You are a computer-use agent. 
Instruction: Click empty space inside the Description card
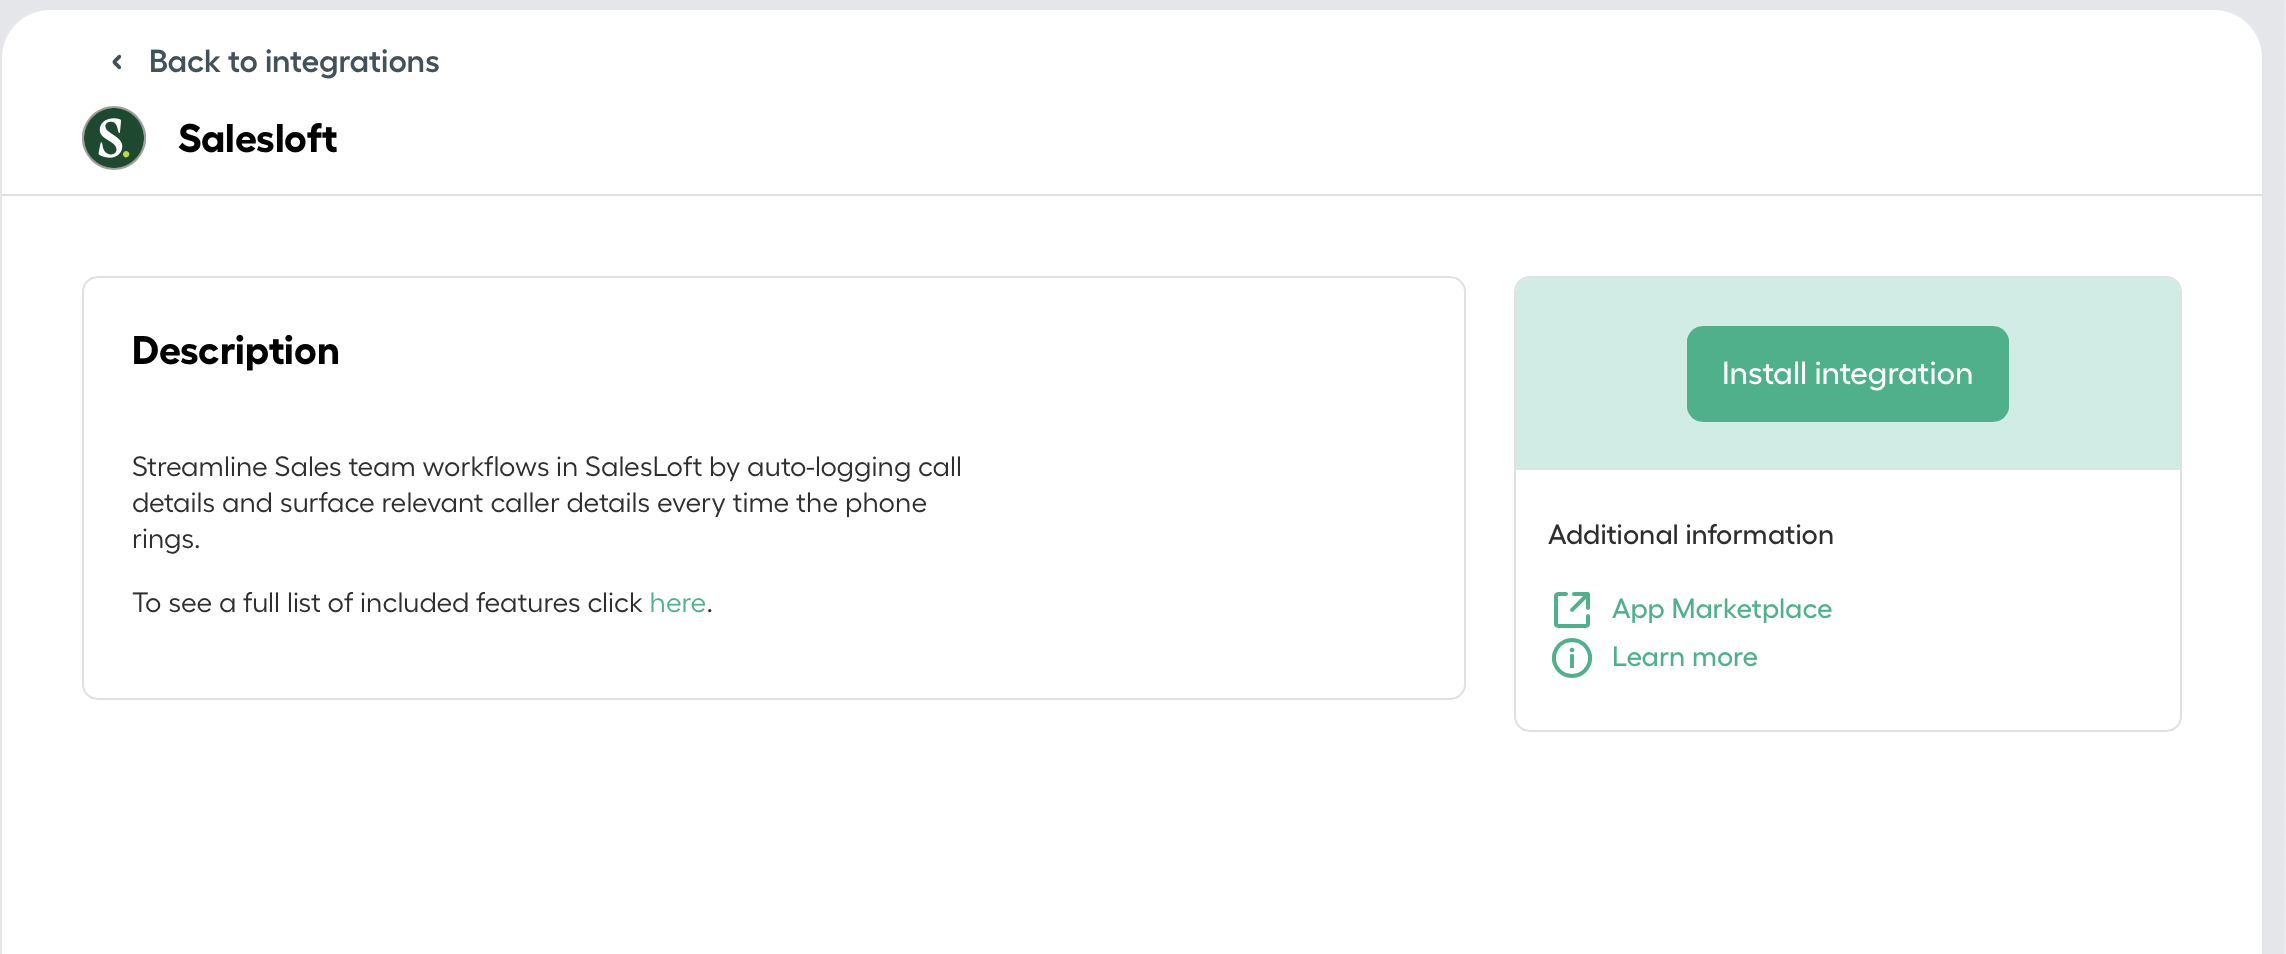1200,500
